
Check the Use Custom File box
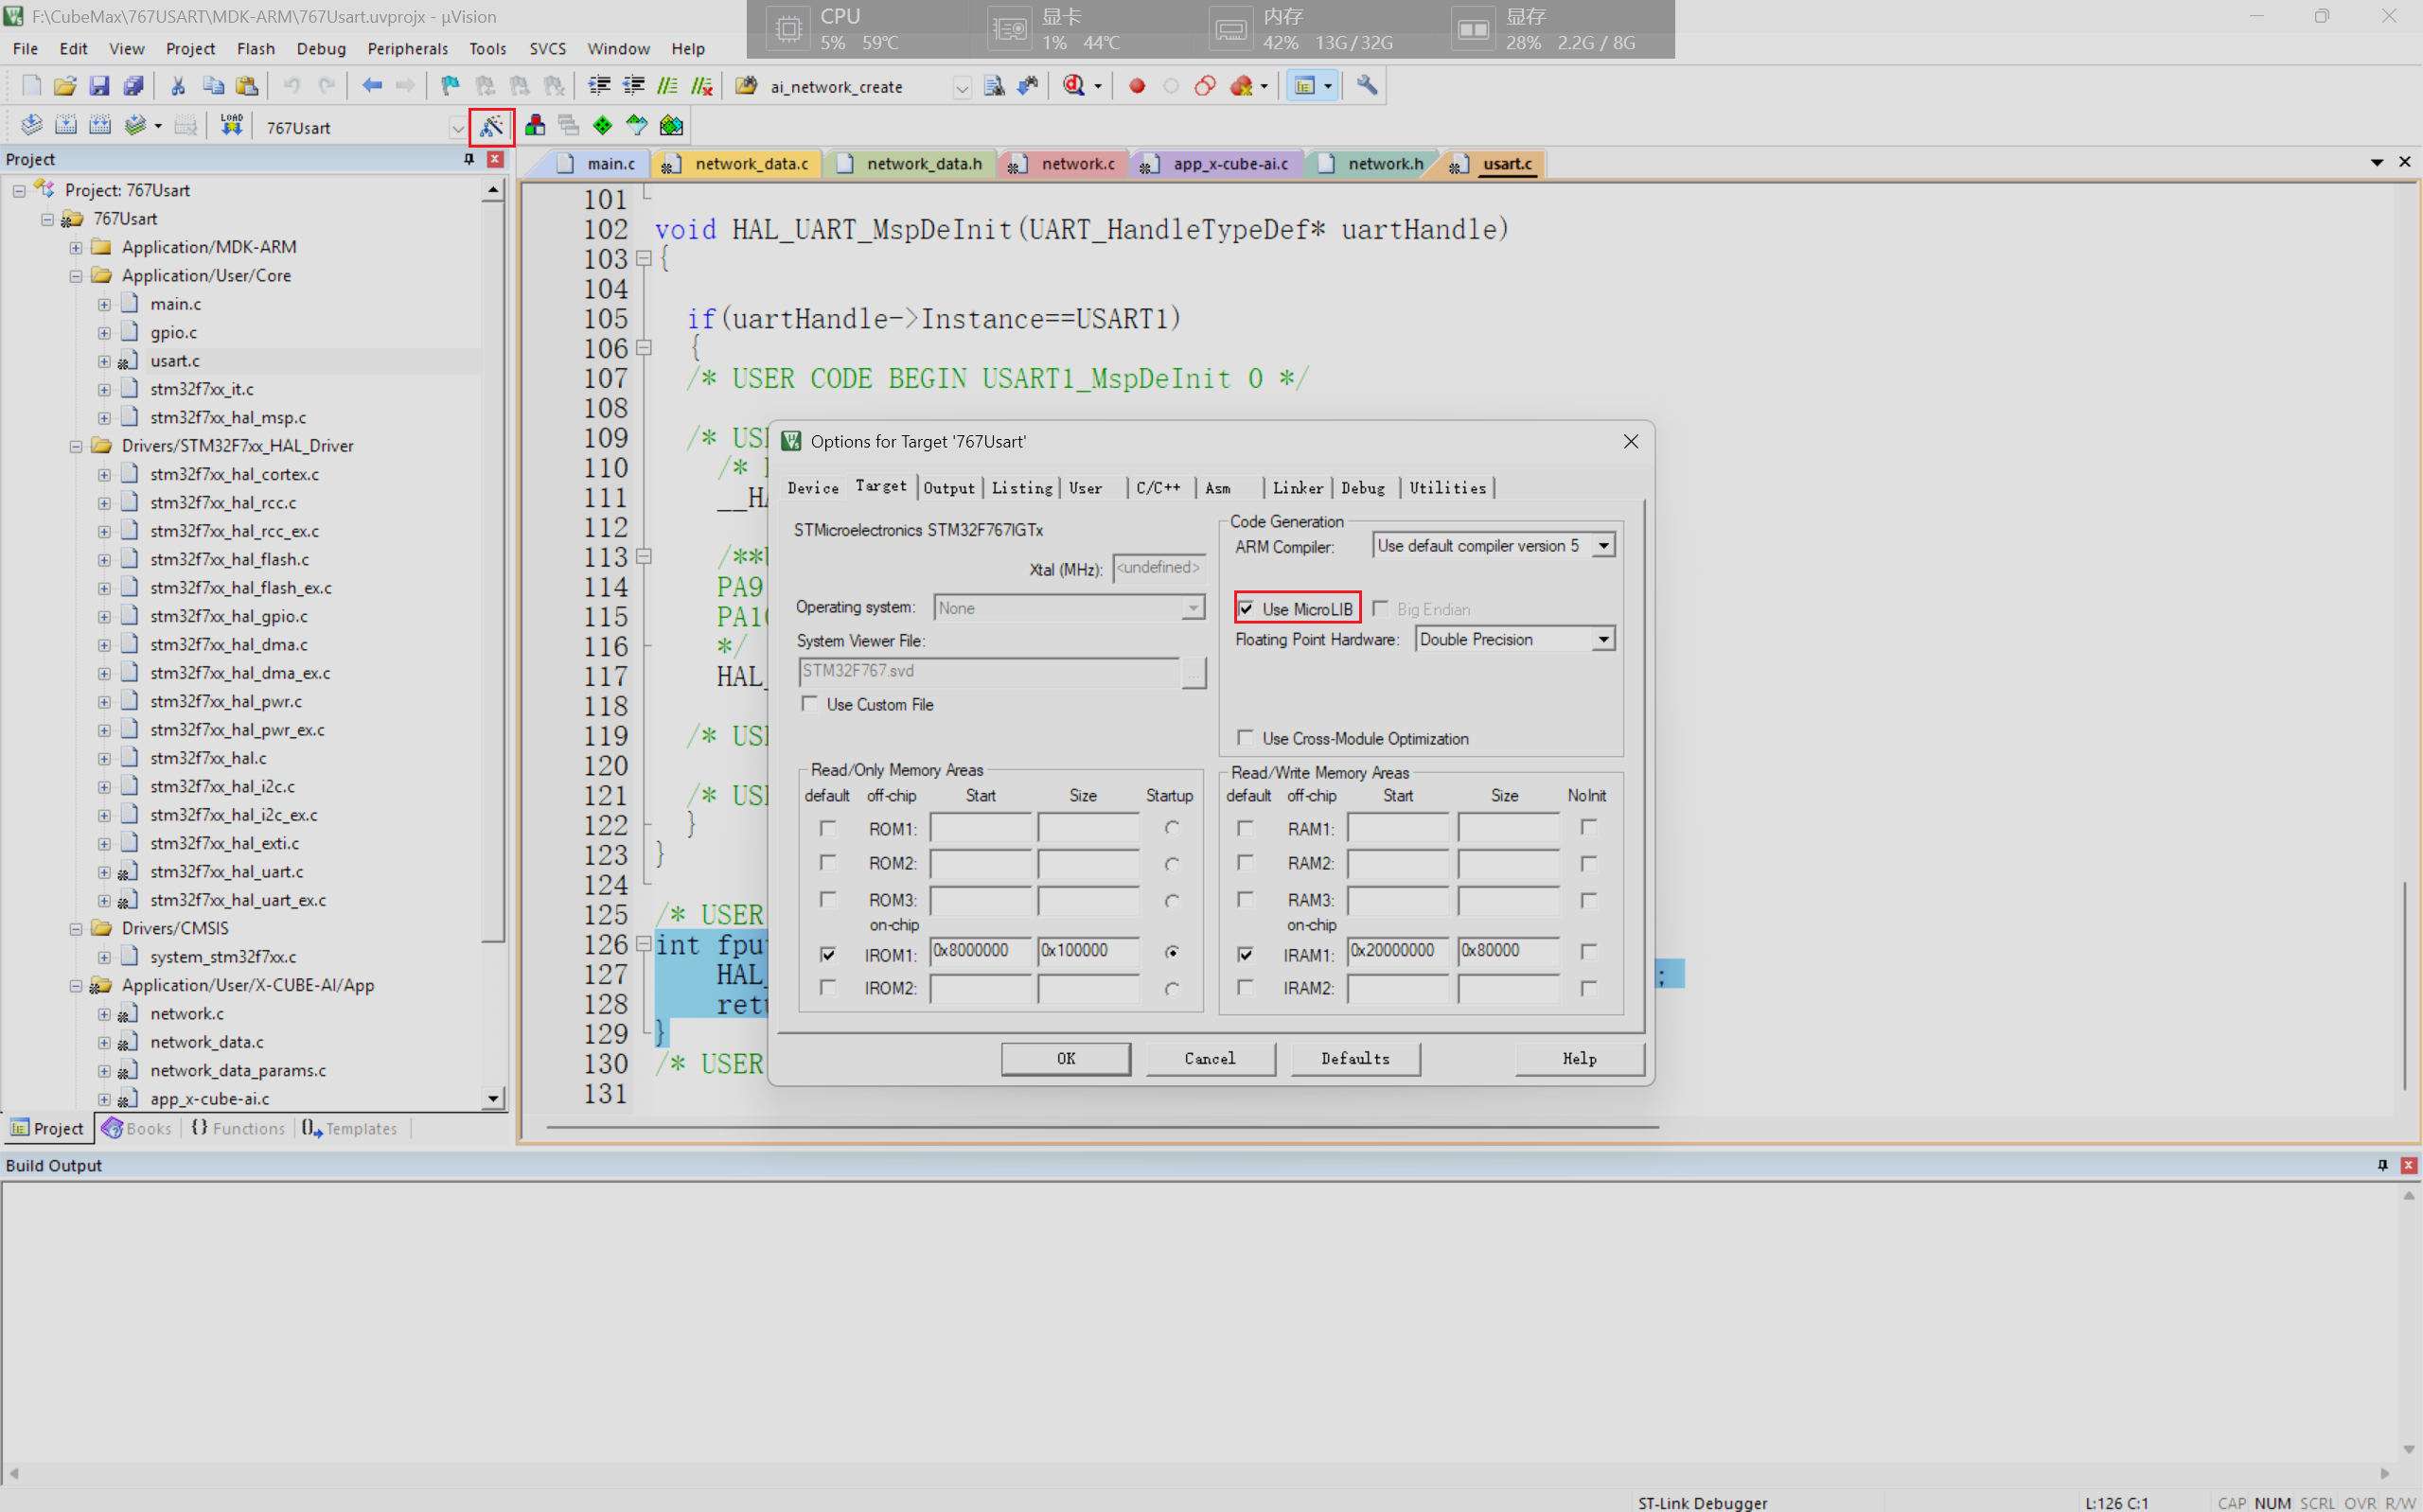[x=810, y=704]
